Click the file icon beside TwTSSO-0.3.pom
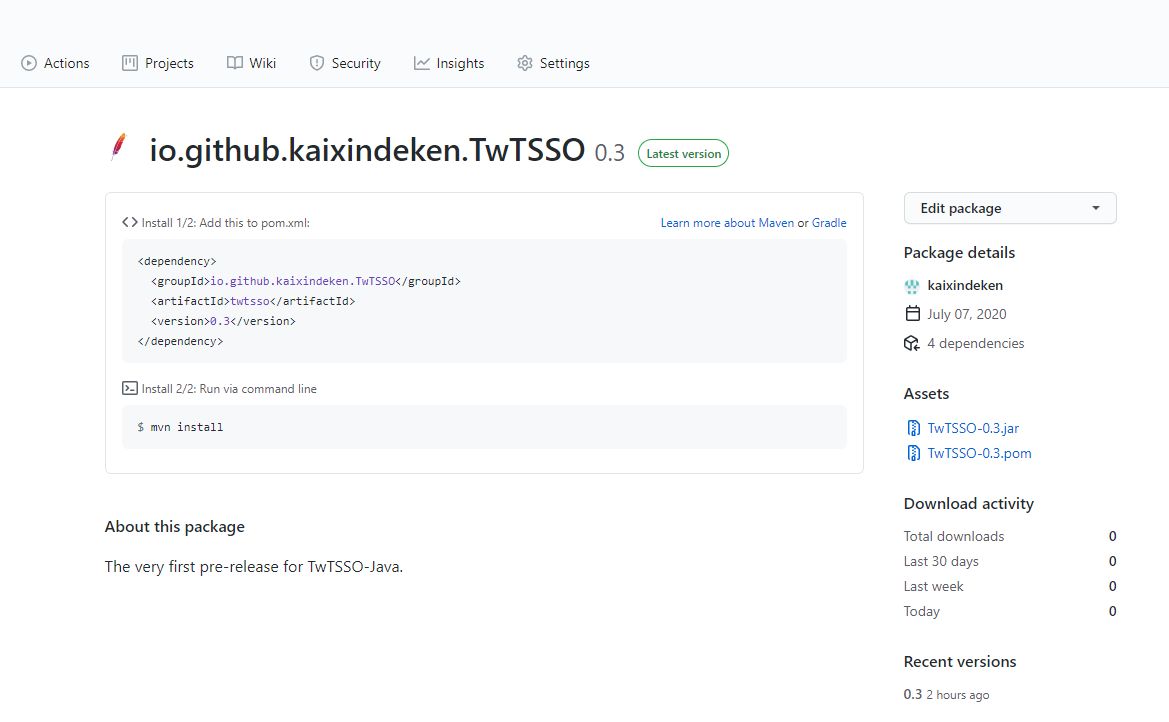The width and height of the screenshot is (1169, 722). coord(913,453)
